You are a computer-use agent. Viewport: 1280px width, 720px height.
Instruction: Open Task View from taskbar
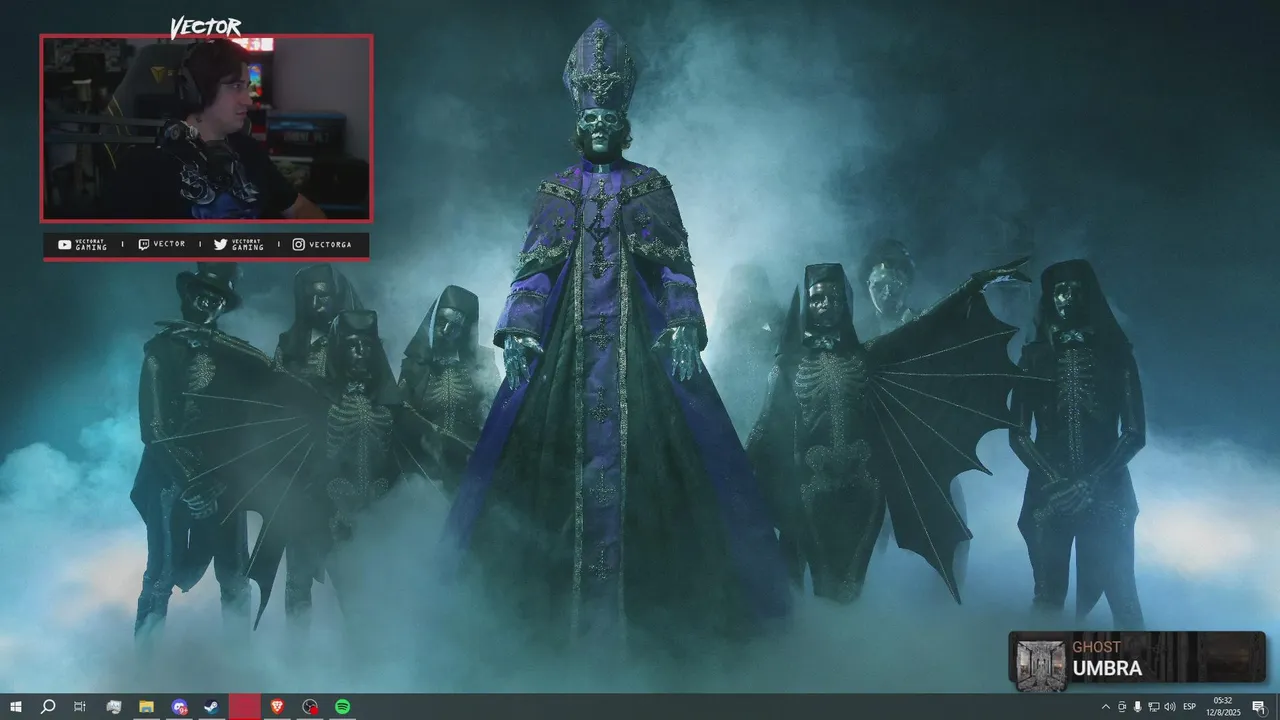coord(80,707)
